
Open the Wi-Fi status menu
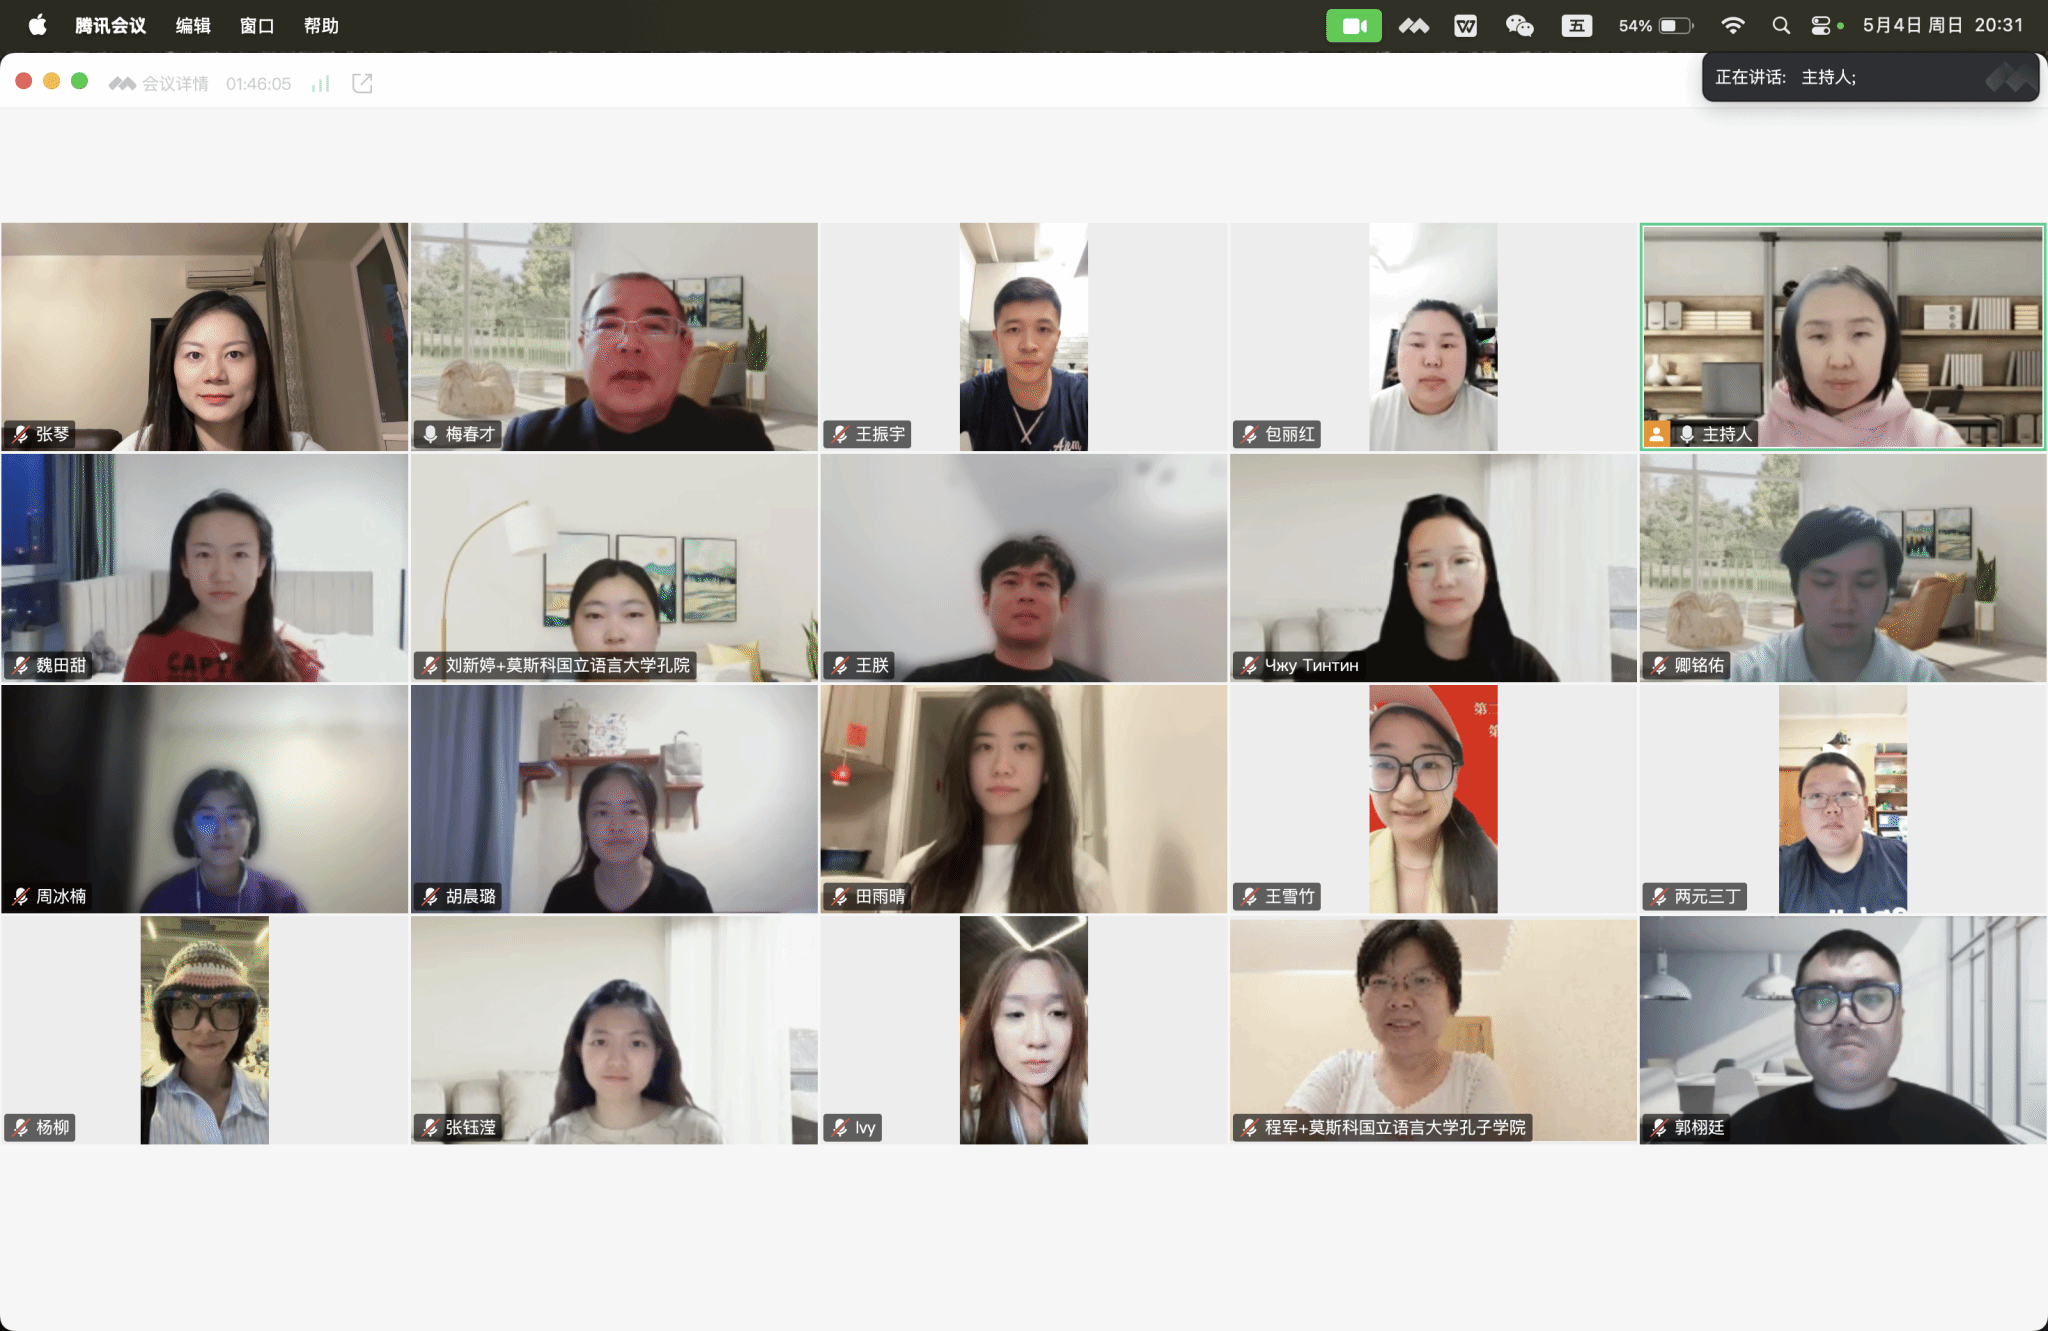pos(1733,25)
